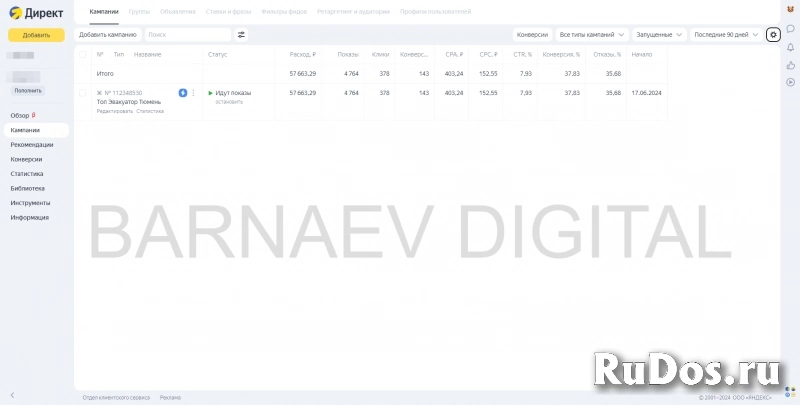Click in the Поиск search field

click(188, 35)
